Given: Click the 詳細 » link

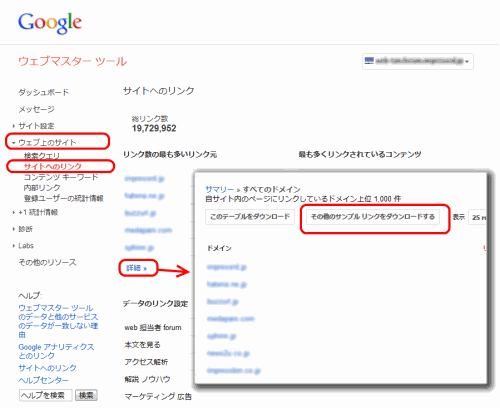Looking at the screenshot, I should click(x=137, y=268).
